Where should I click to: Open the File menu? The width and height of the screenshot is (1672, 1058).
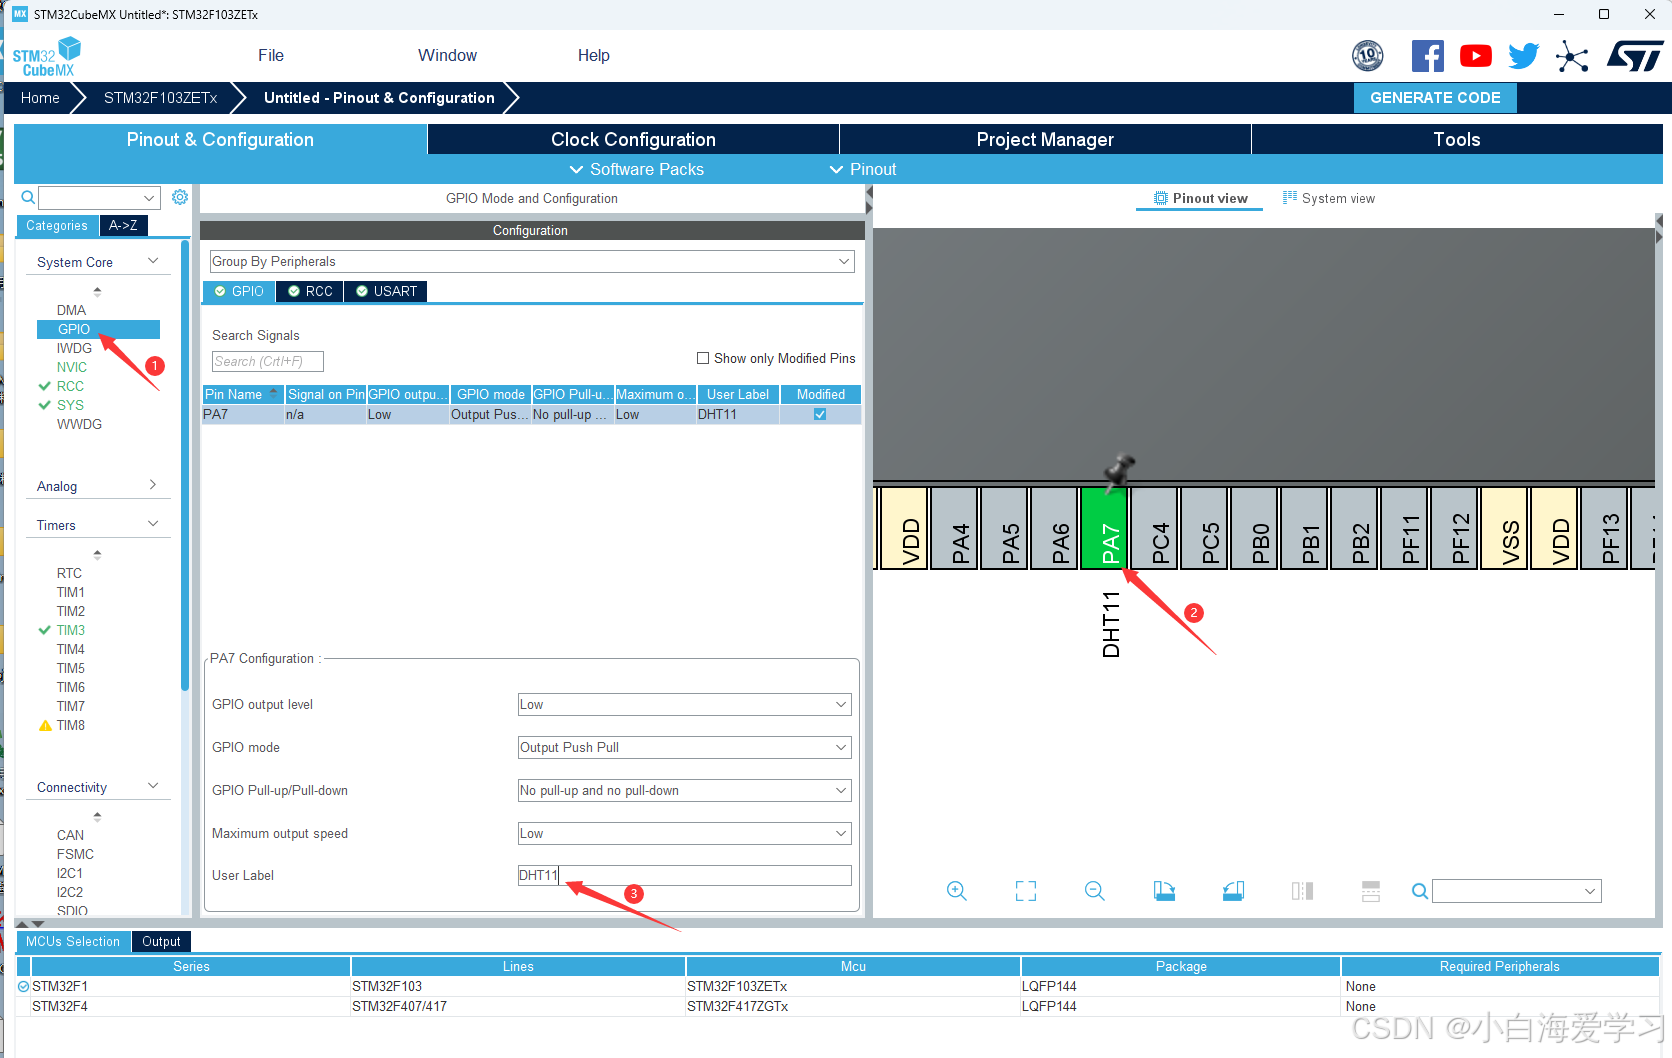point(271,55)
